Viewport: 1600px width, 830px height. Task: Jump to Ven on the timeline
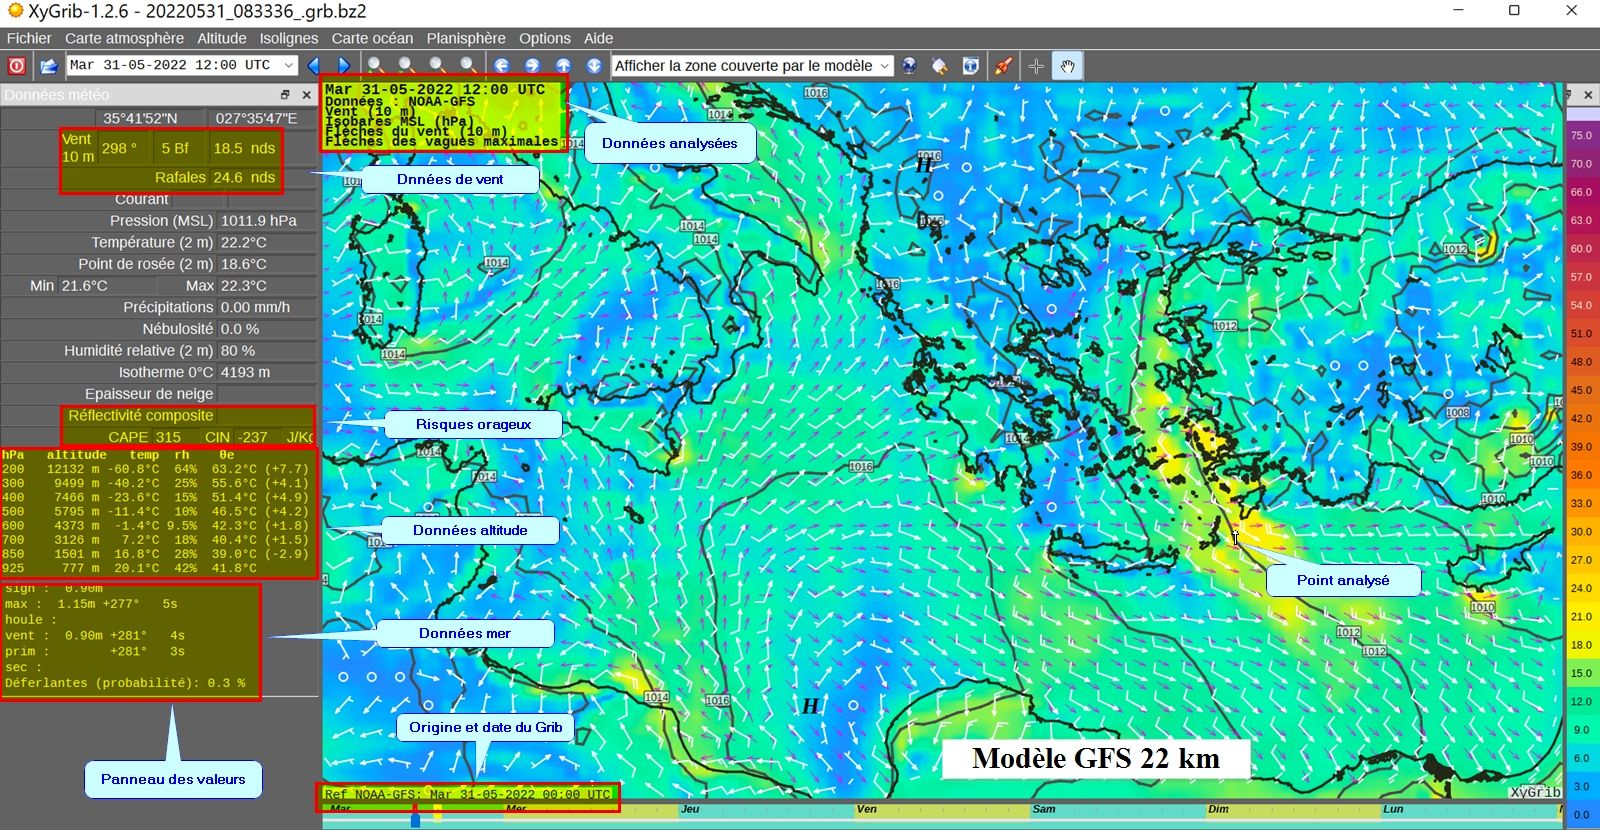pos(866,809)
